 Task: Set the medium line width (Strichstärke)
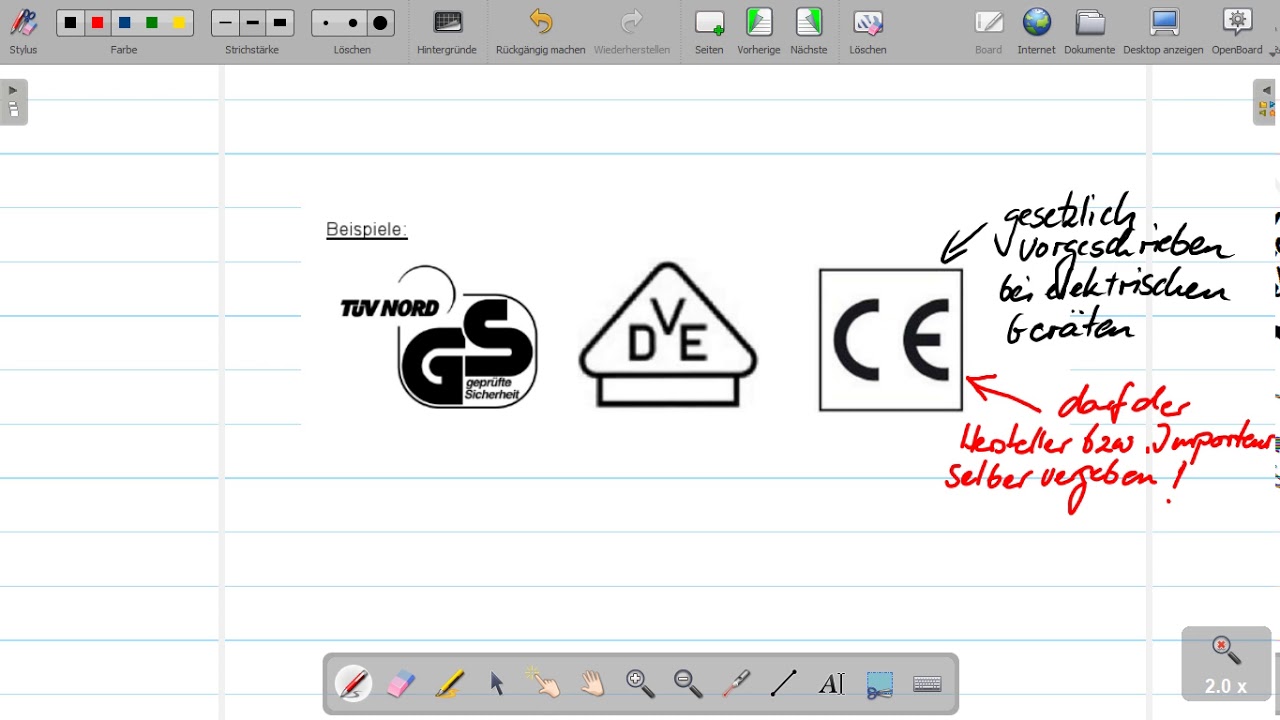[252, 23]
